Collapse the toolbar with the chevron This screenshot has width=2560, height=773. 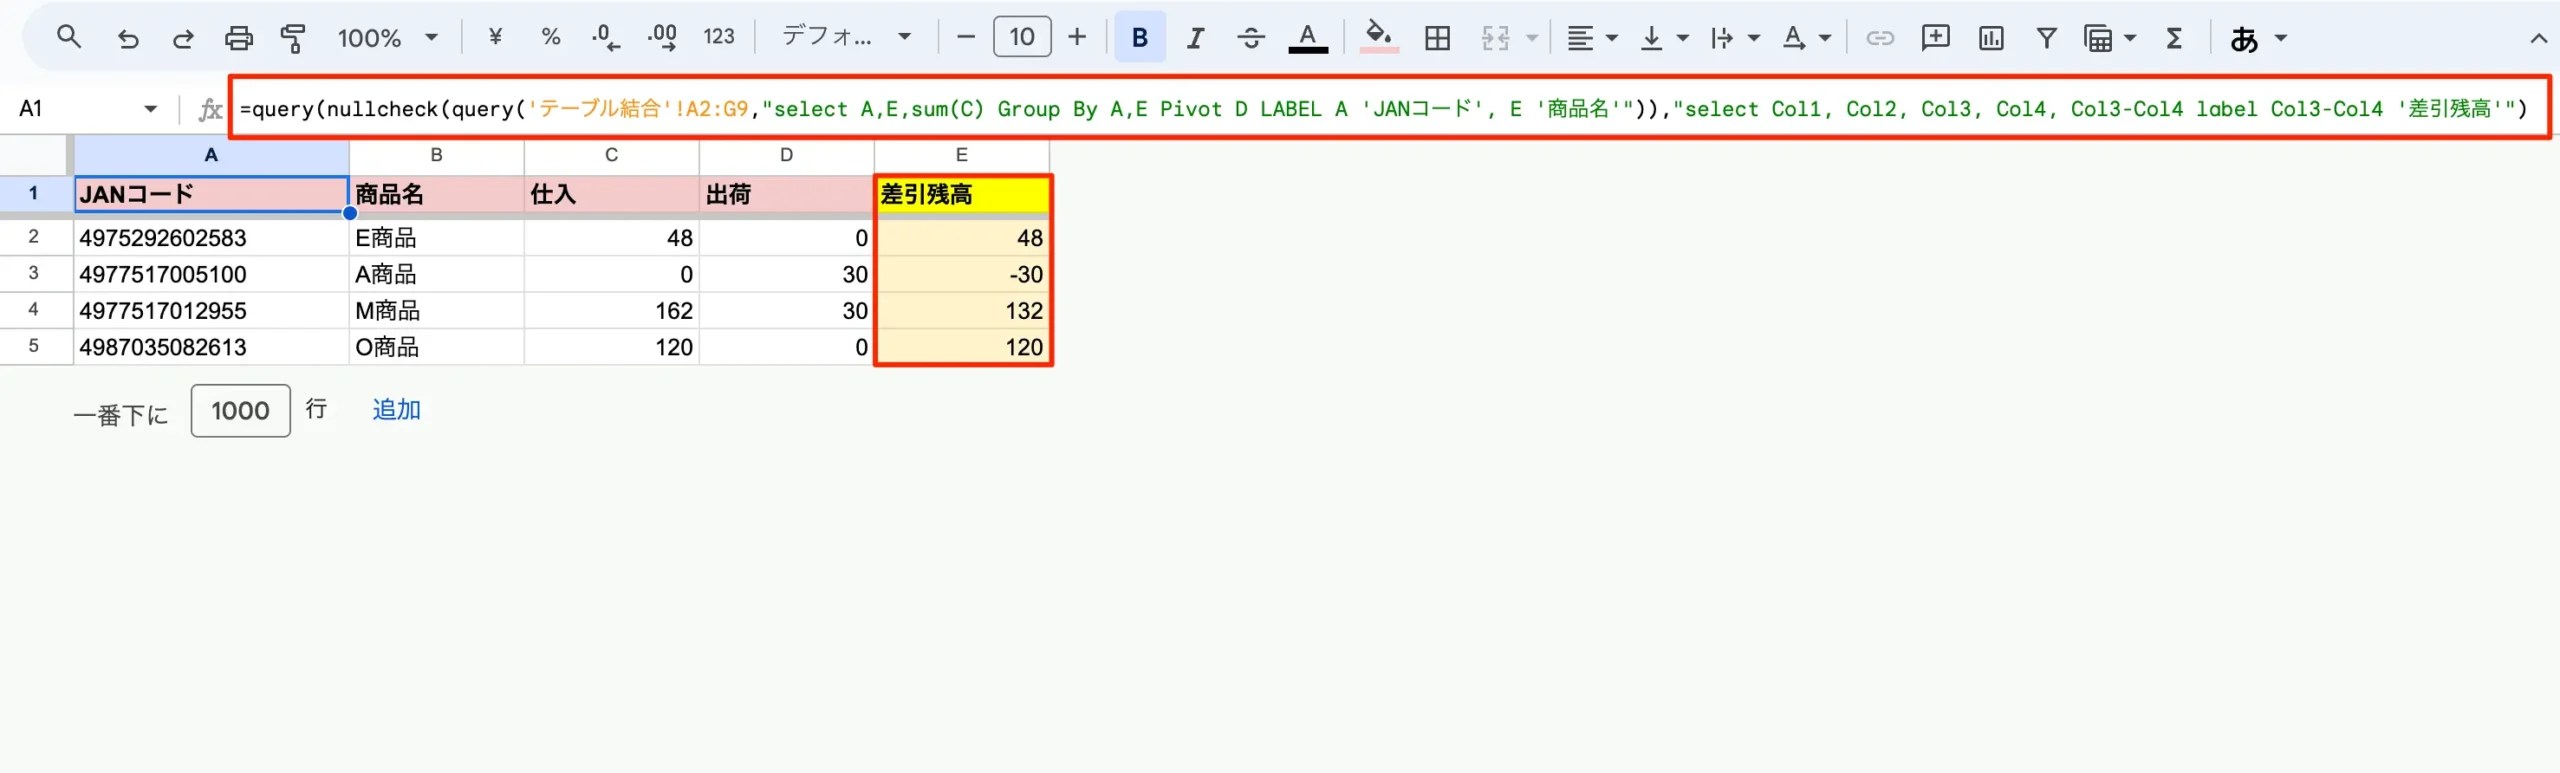[x=2538, y=39]
